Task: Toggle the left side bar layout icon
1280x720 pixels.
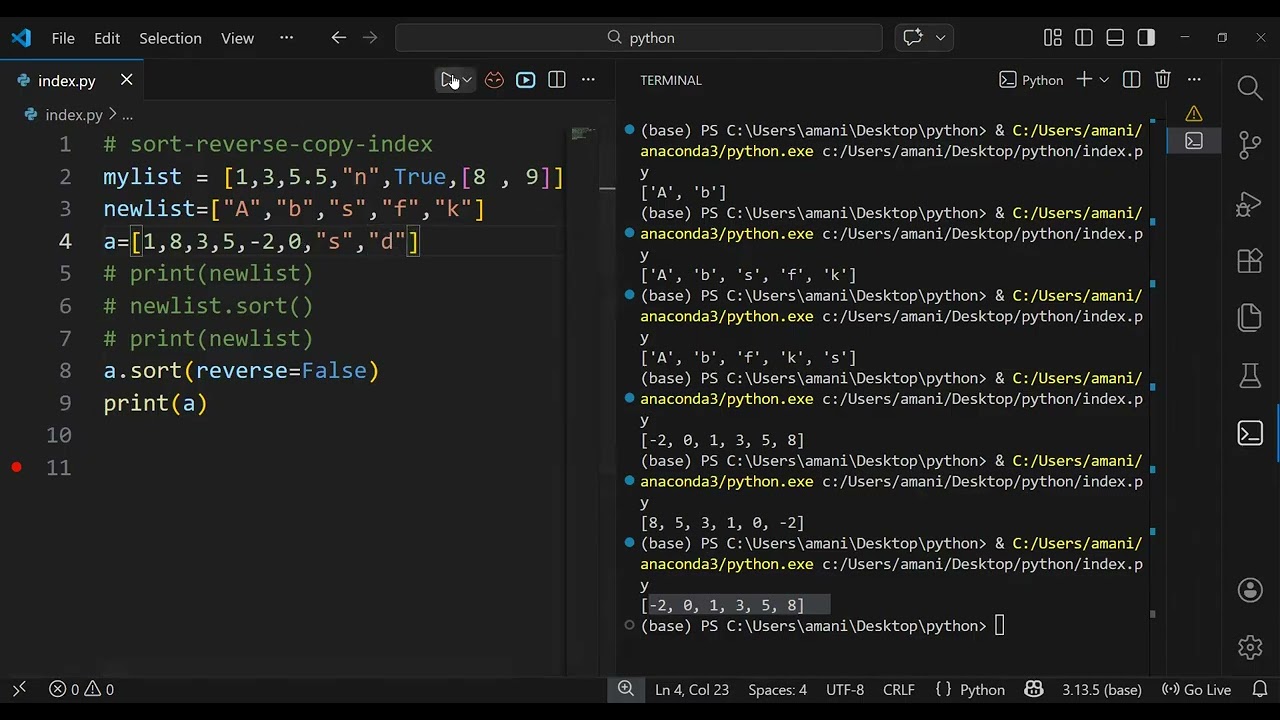Action: click(1084, 38)
